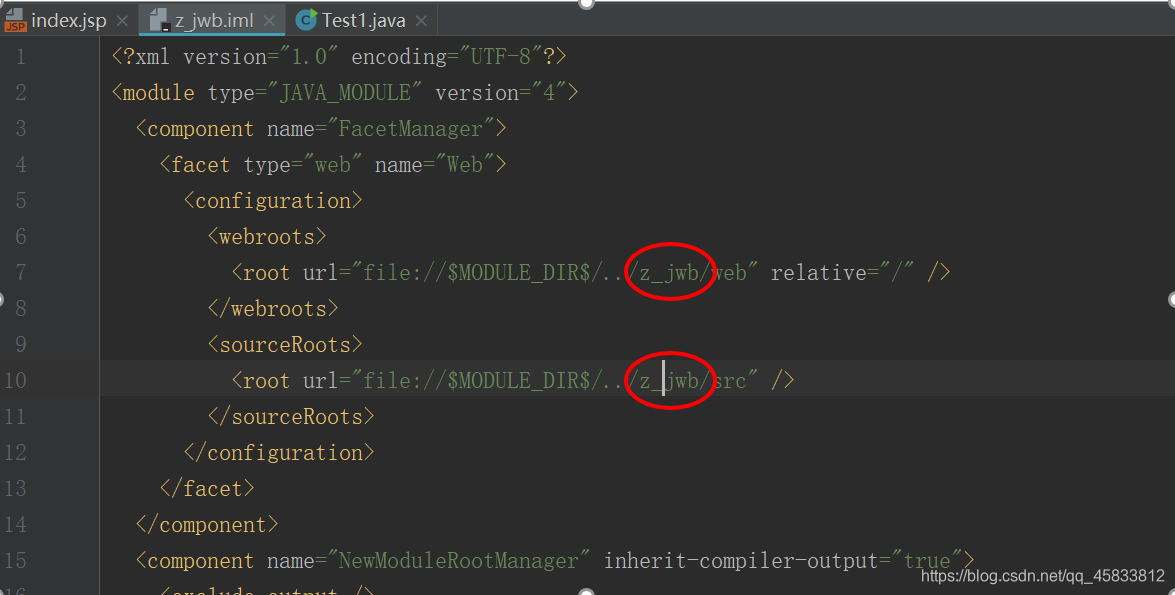This screenshot has height=595, width=1175.
Task: Click the src path text on line 10
Action: click(x=730, y=381)
